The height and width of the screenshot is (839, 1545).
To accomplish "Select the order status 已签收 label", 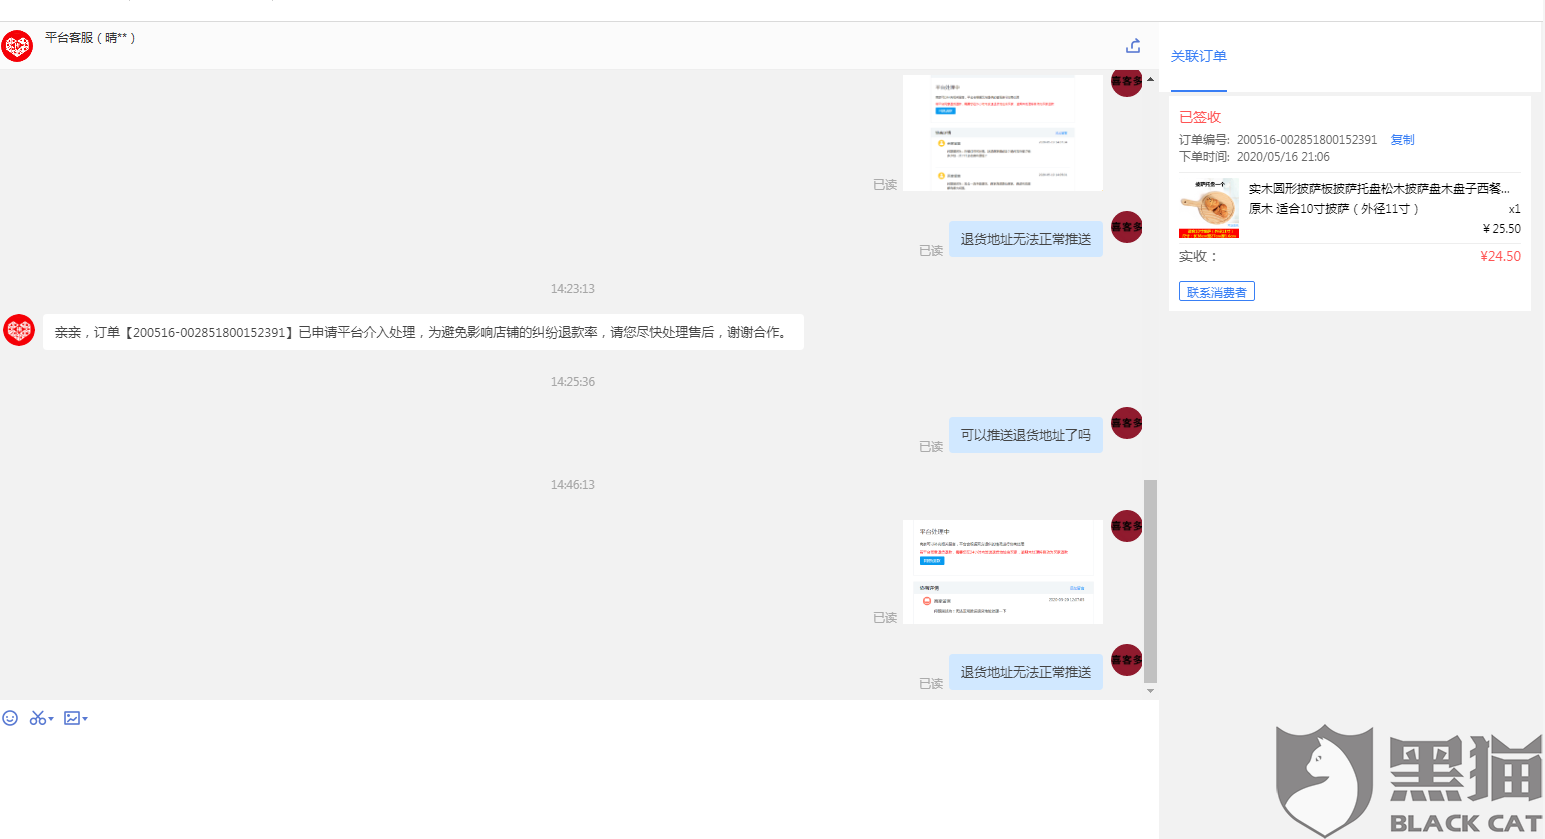I will [1203, 116].
